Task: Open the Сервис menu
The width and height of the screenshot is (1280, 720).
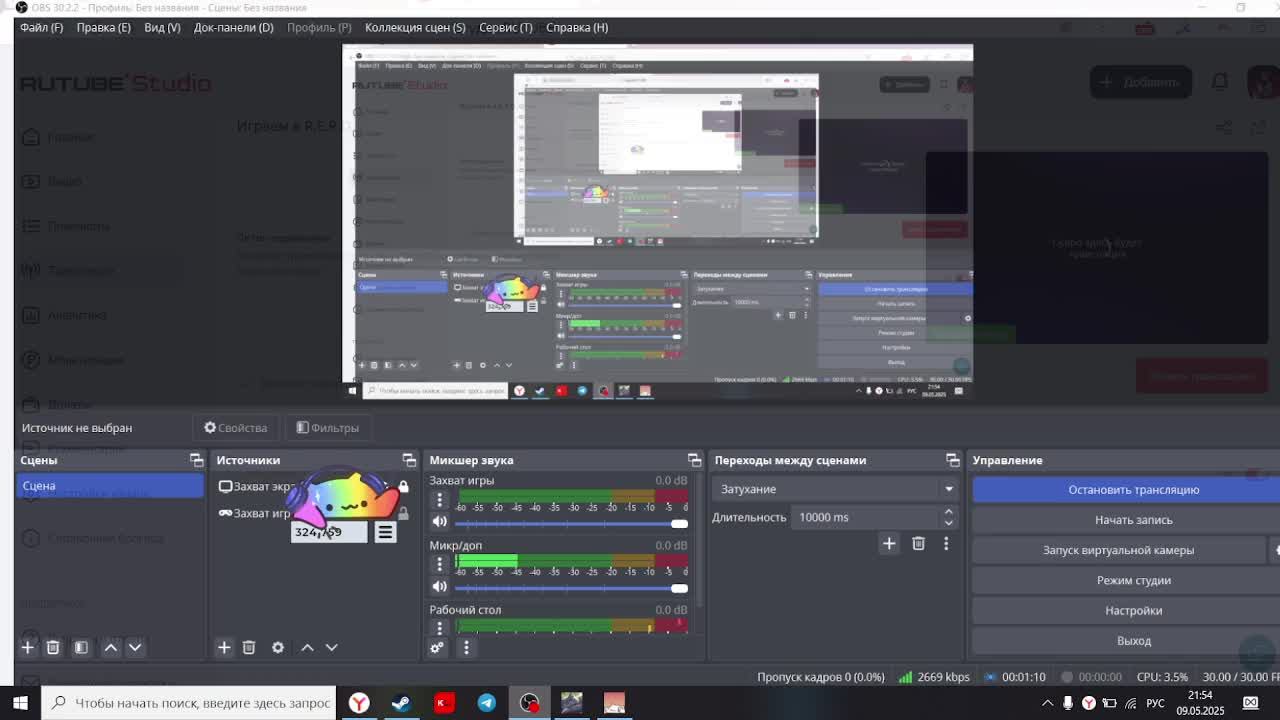Action: [x=505, y=27]
